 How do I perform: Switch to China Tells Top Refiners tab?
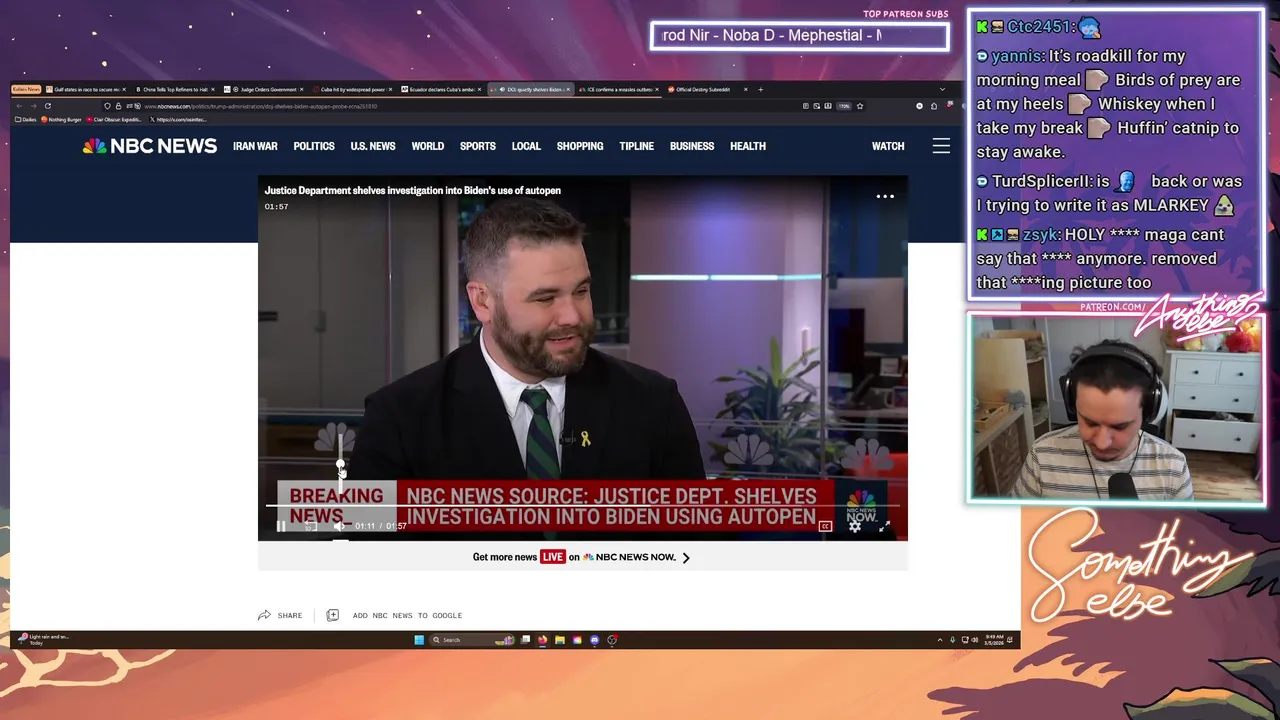(174, 89)
